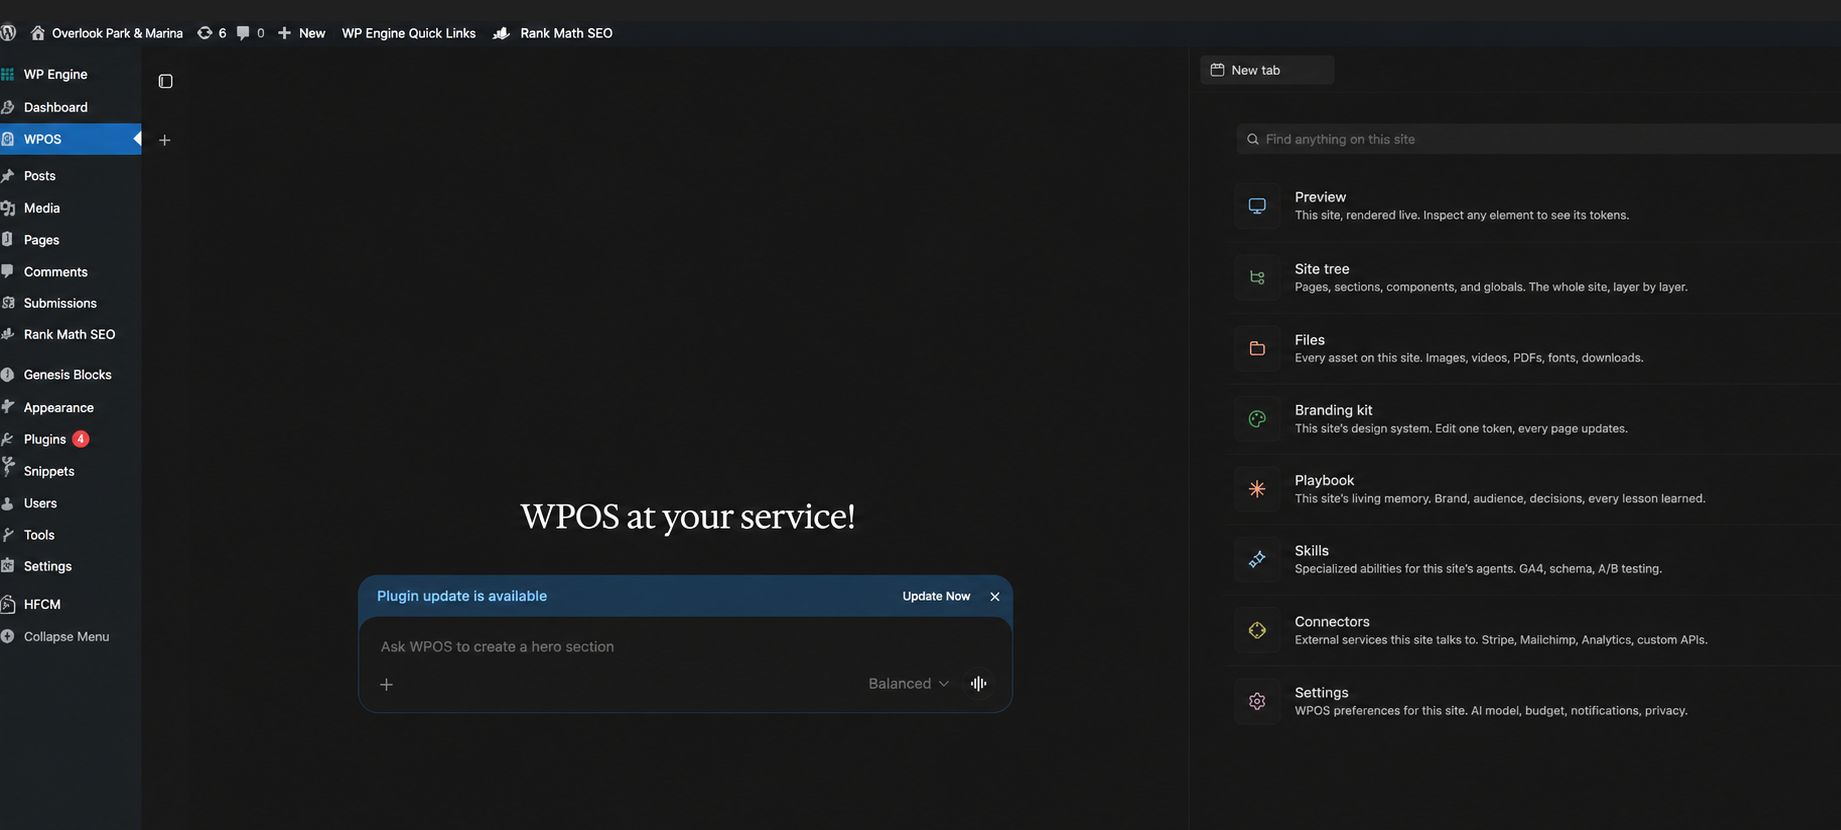
Task: Click the Site tree icon
Action: 1257,277
